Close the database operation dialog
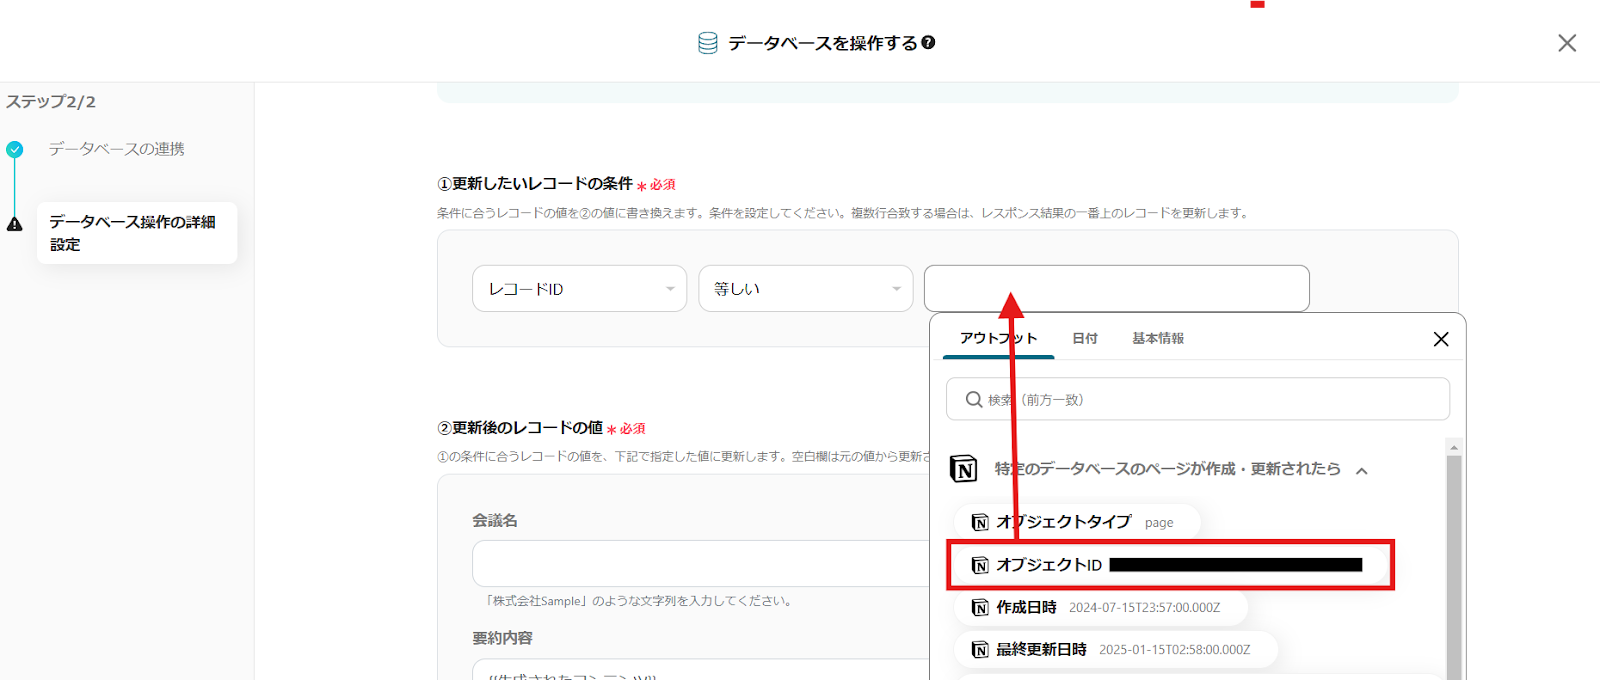The height and width of the screenshot is (680, 1600). point(1566,43)
